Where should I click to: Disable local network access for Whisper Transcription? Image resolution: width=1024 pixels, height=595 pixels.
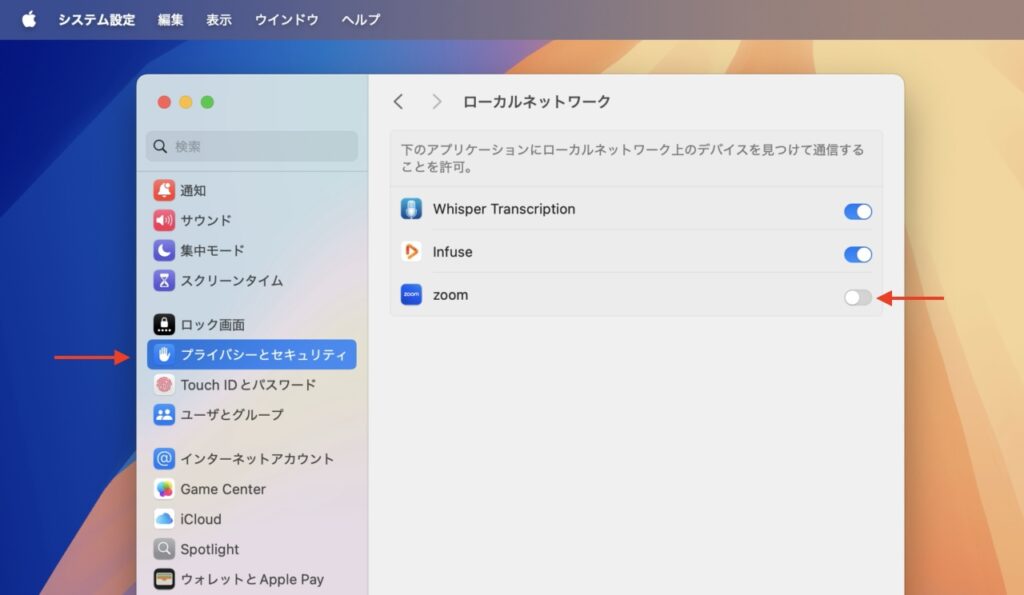[x=857, y=211]
